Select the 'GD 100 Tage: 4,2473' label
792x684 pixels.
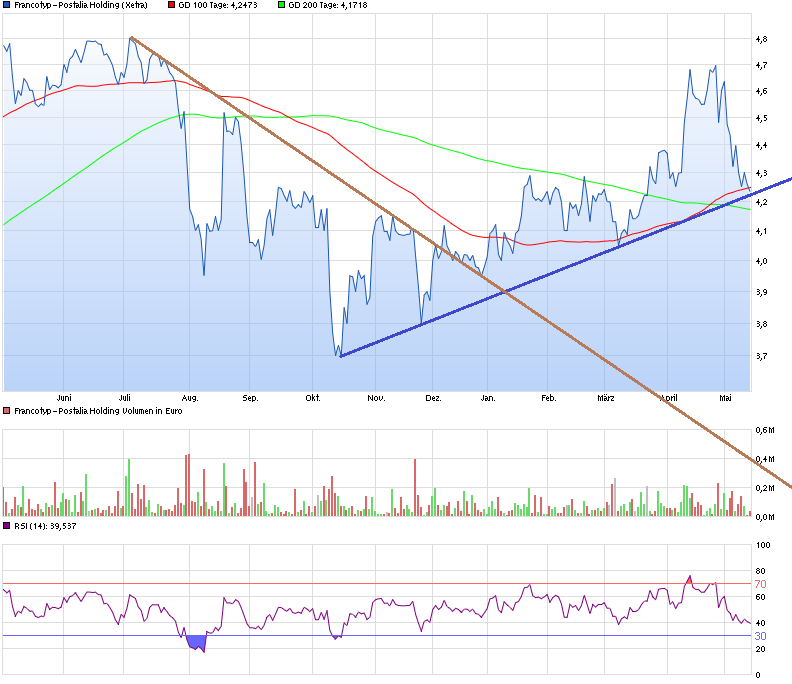tap(218, 5)
